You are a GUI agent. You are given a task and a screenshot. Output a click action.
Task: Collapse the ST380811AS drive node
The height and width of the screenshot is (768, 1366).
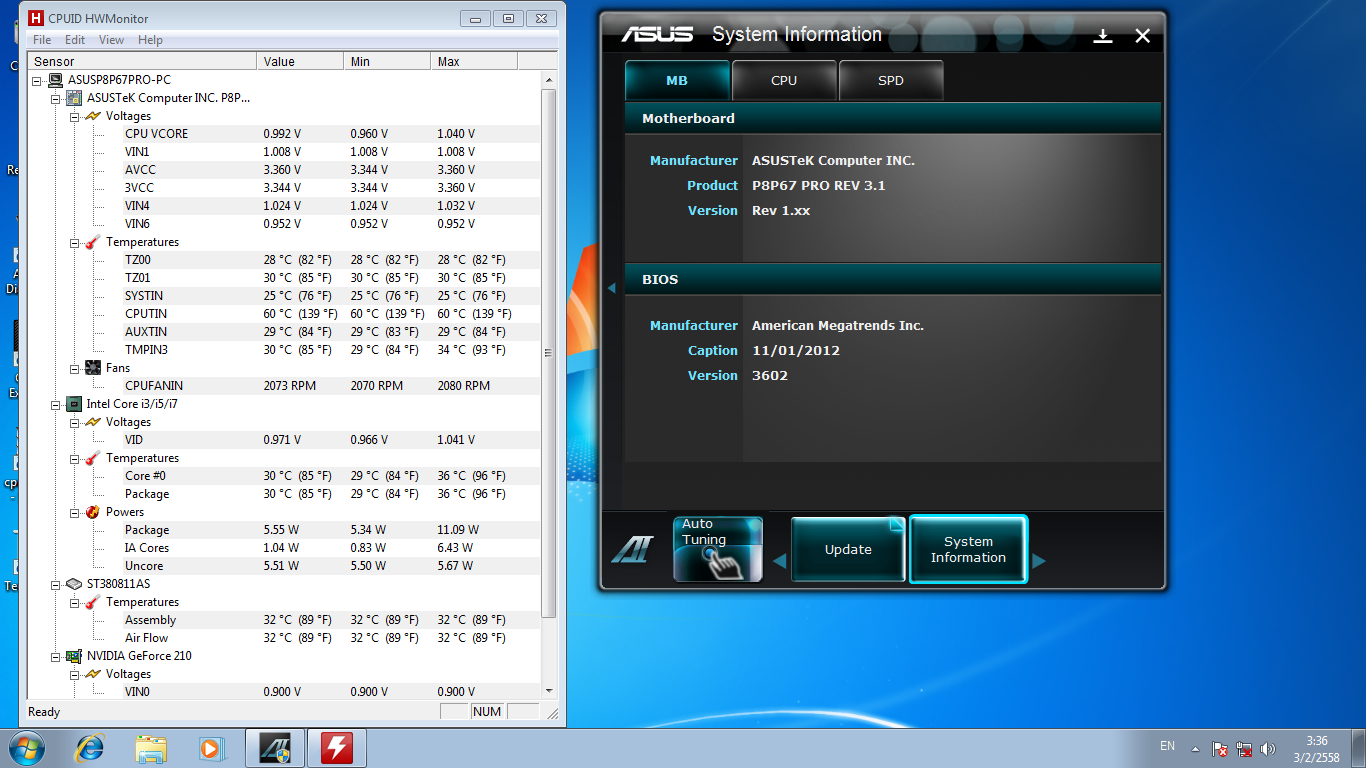[56, 584]
